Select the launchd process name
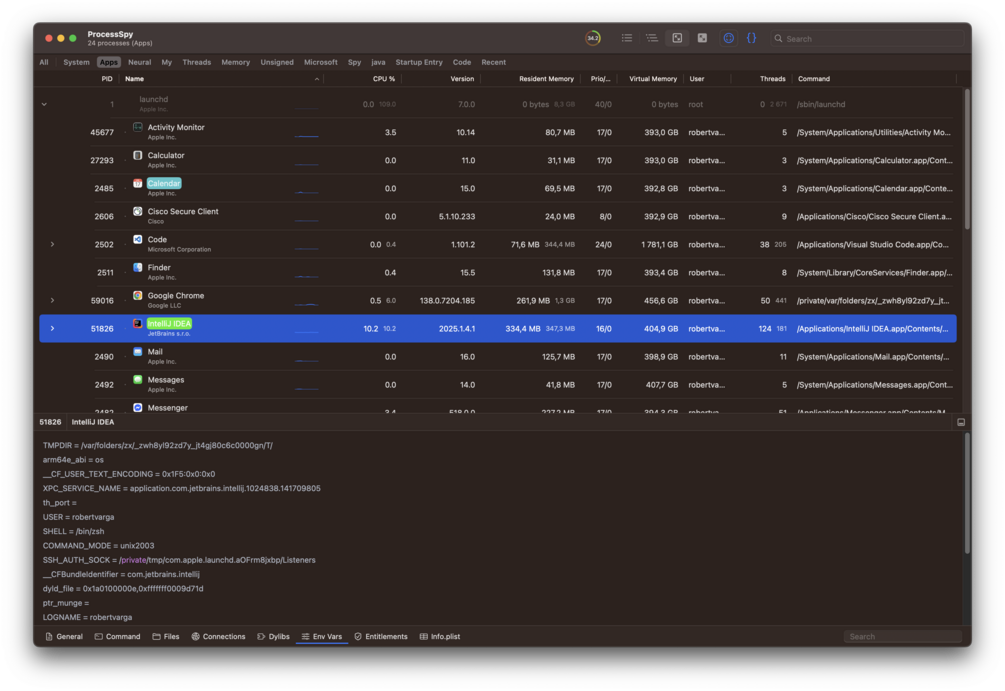 click(x=154, y=99)
